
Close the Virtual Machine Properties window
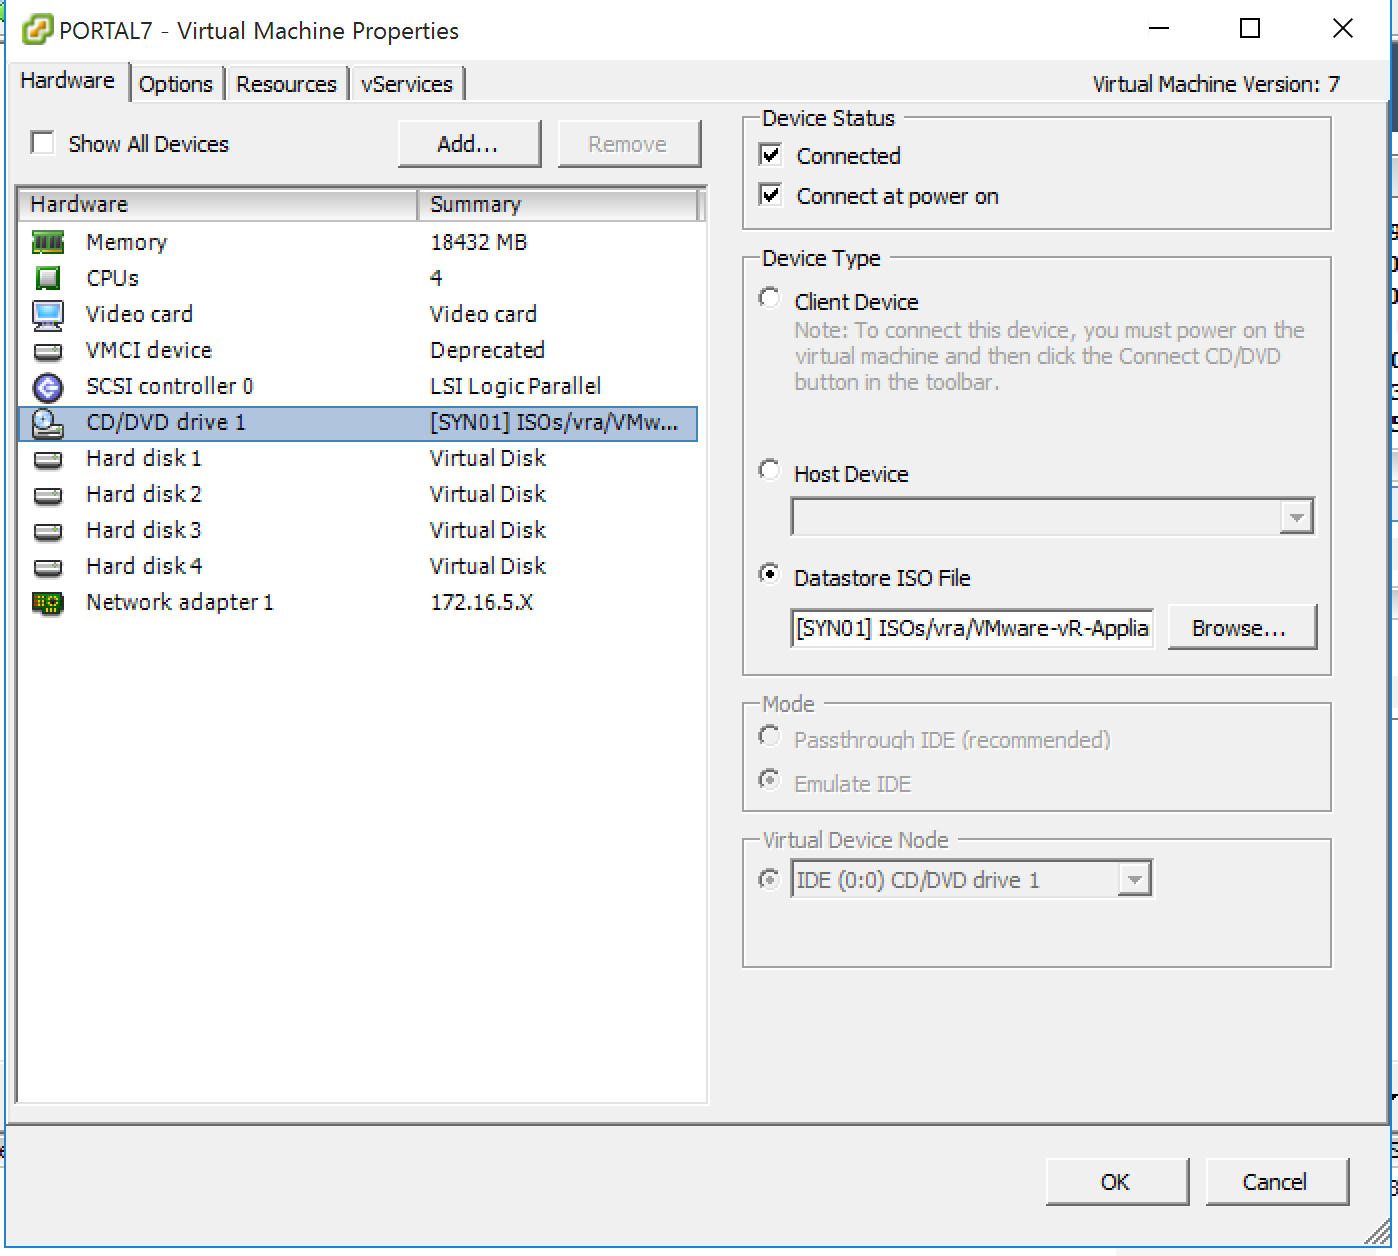pyautogui.click(x=1343, y=29)
